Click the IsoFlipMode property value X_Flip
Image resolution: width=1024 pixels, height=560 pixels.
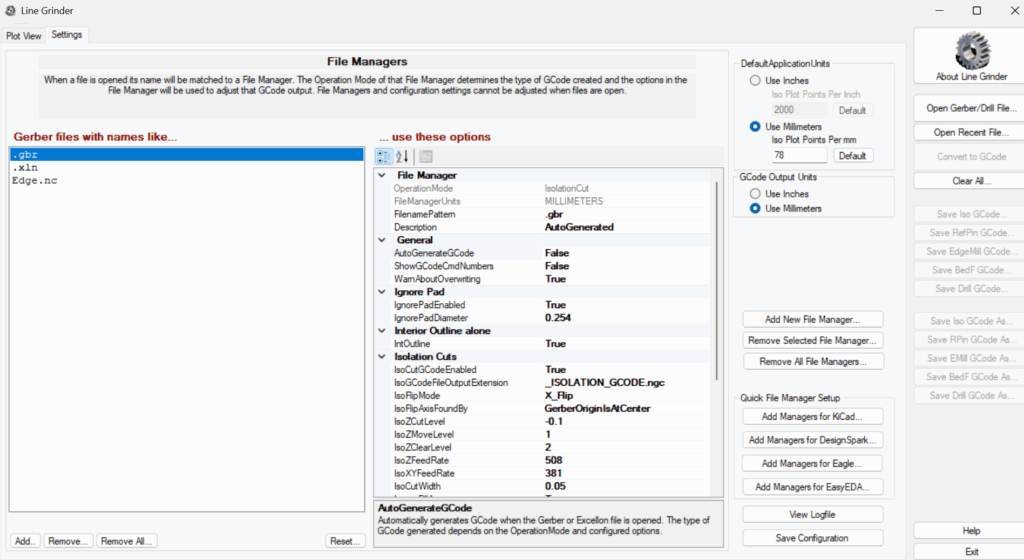coord(559,396)
